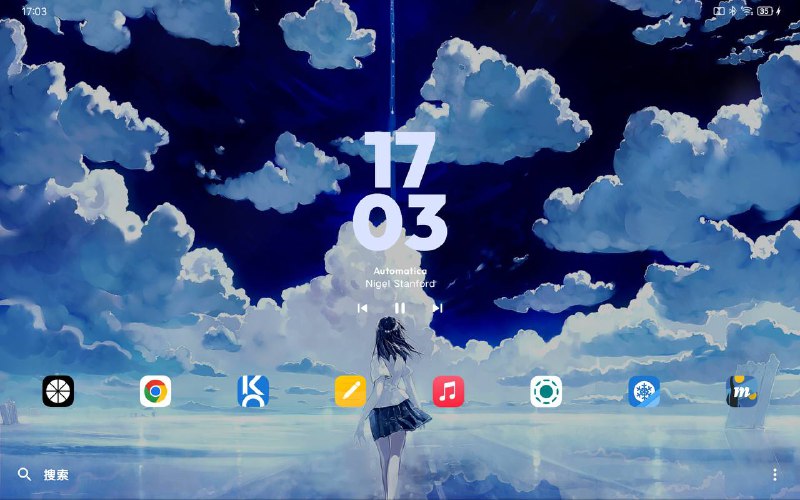Open the green dashed circle app icon
This screenshot has width=800, height=500.
pyautogui.click(x=546, y=391)
